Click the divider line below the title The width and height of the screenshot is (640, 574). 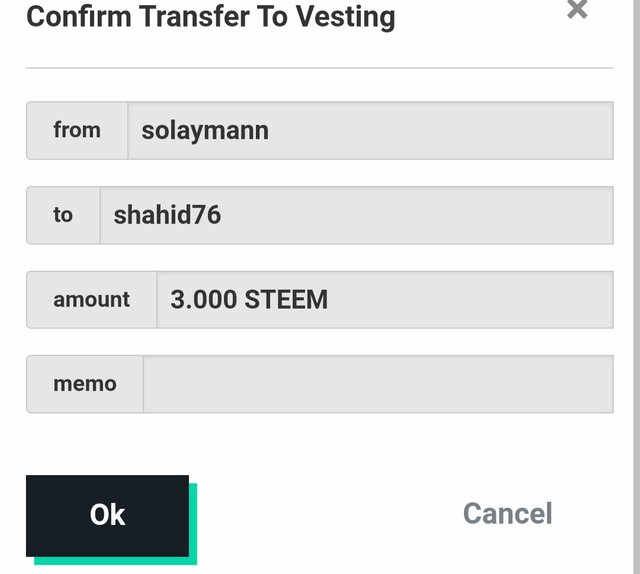tap(320, 68)
